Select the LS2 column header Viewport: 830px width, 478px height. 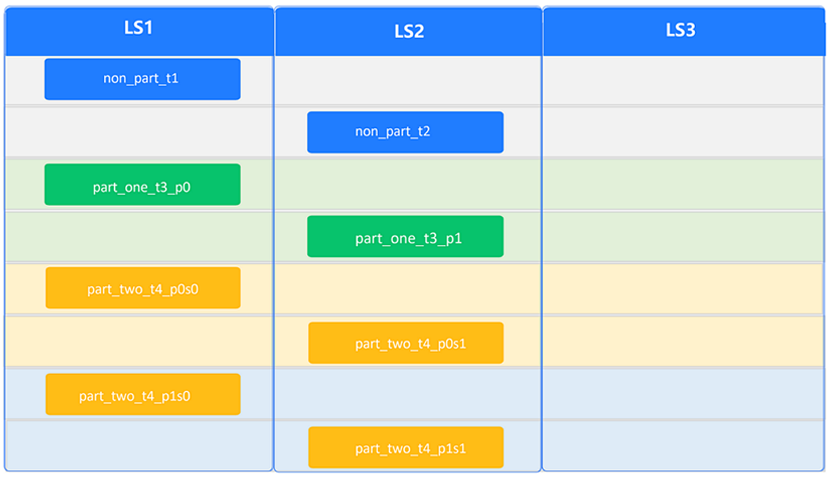tap(408, 31)
